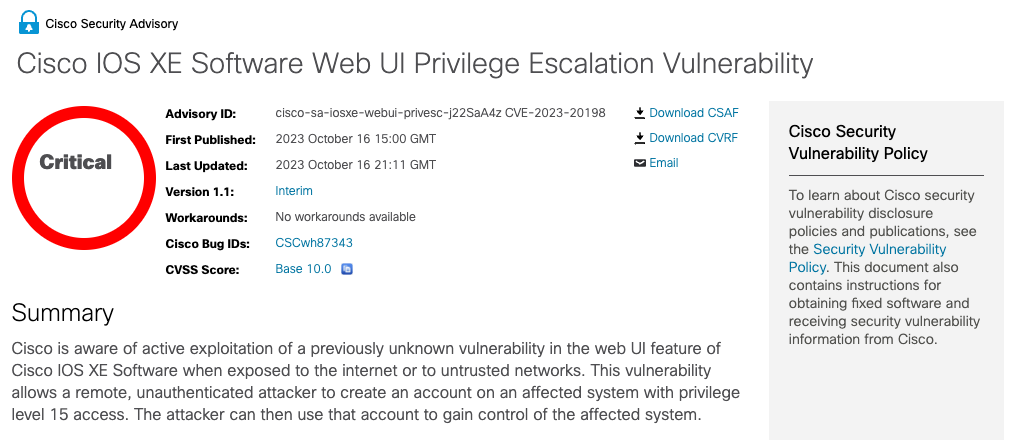Click the advisory title heading
The width and height of the screenshot is (1014, 440).
(x=415, y=65)
